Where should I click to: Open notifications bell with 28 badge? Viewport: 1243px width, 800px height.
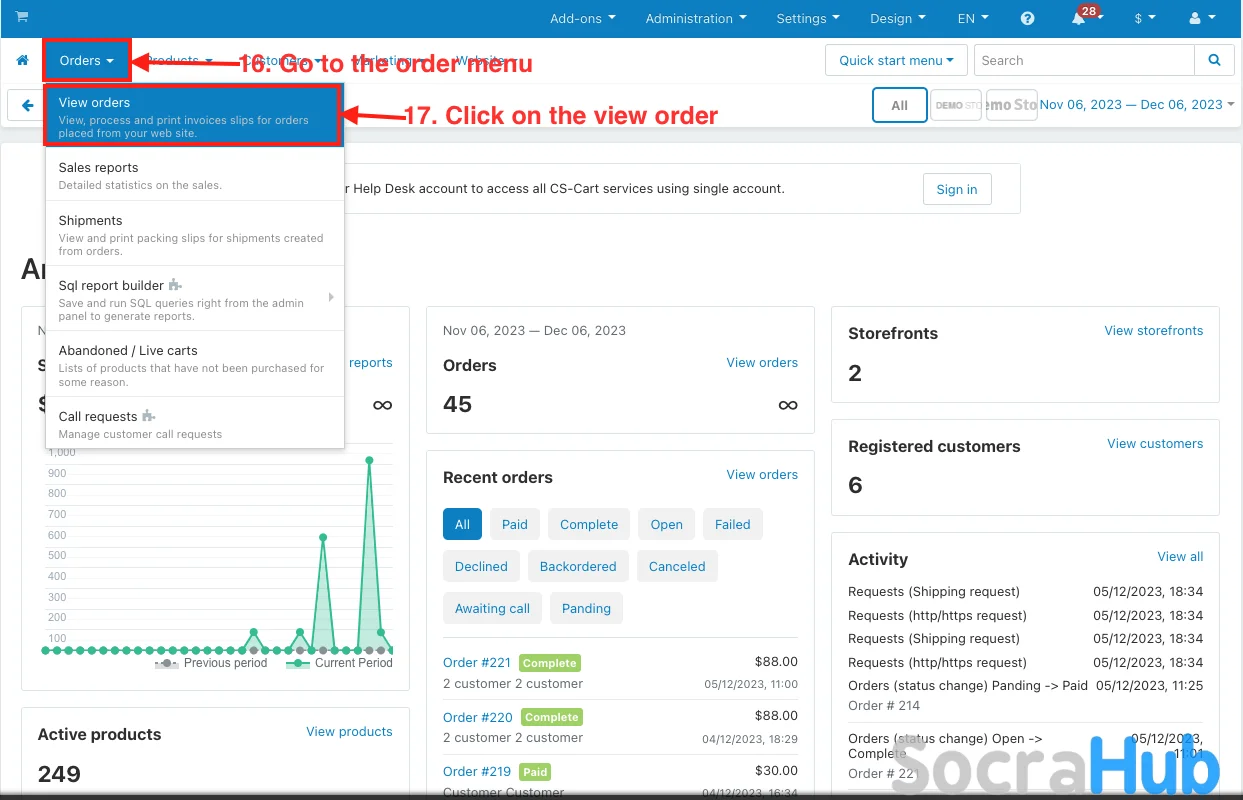tap(1079, 19)
